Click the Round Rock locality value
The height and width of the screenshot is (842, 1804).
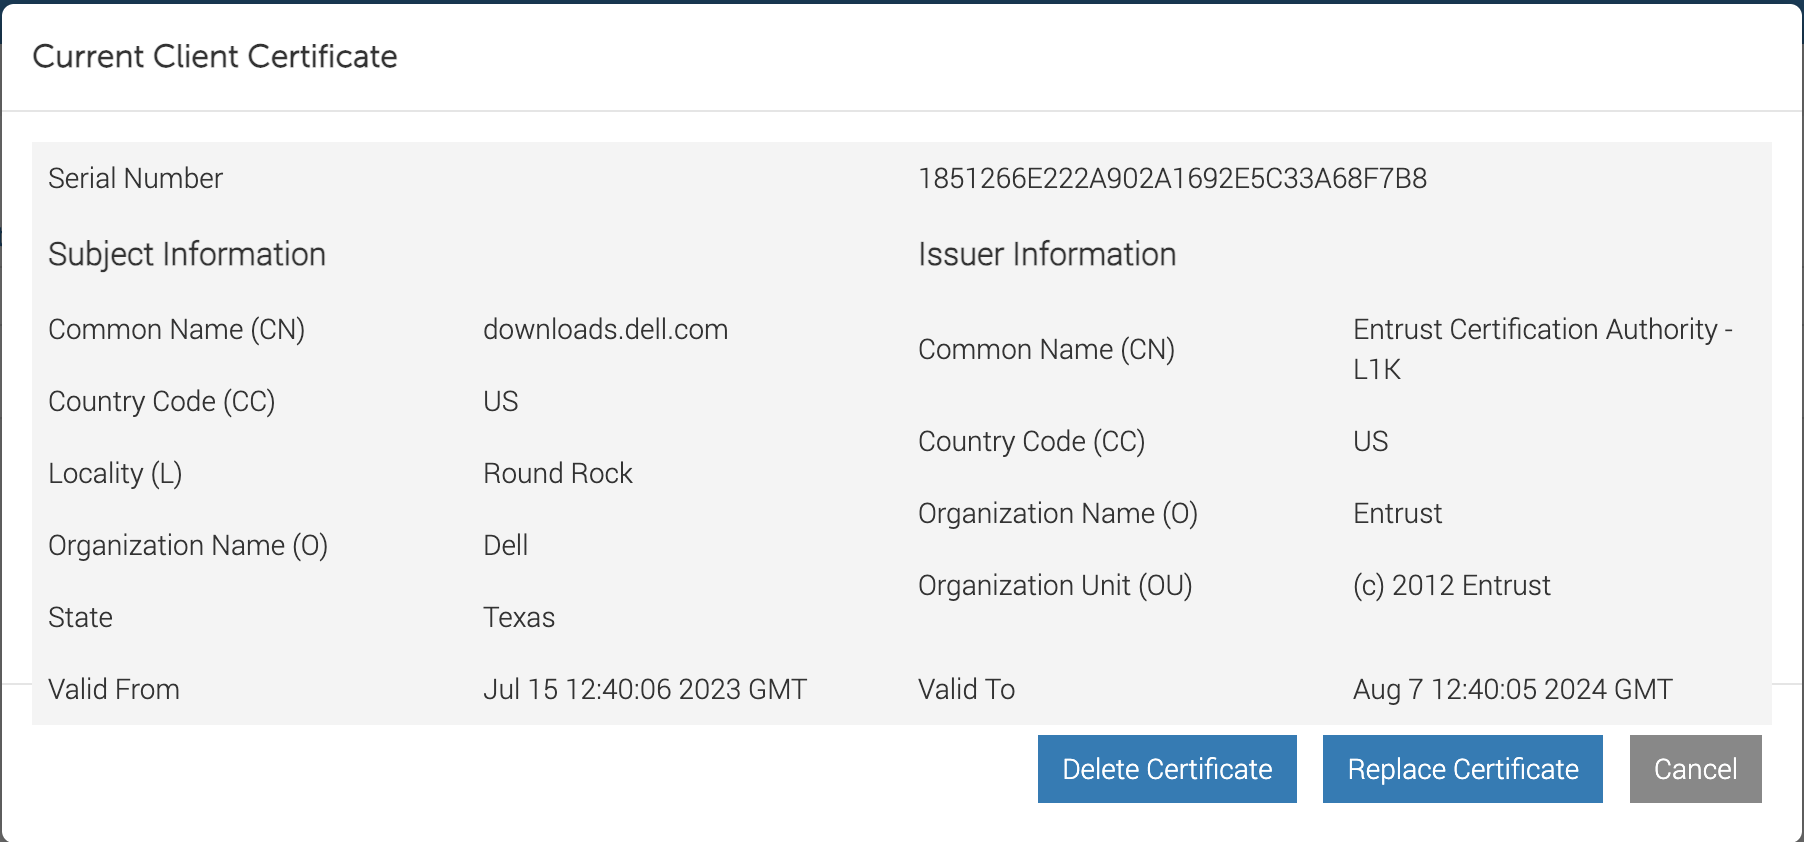(x=557, y=474)
